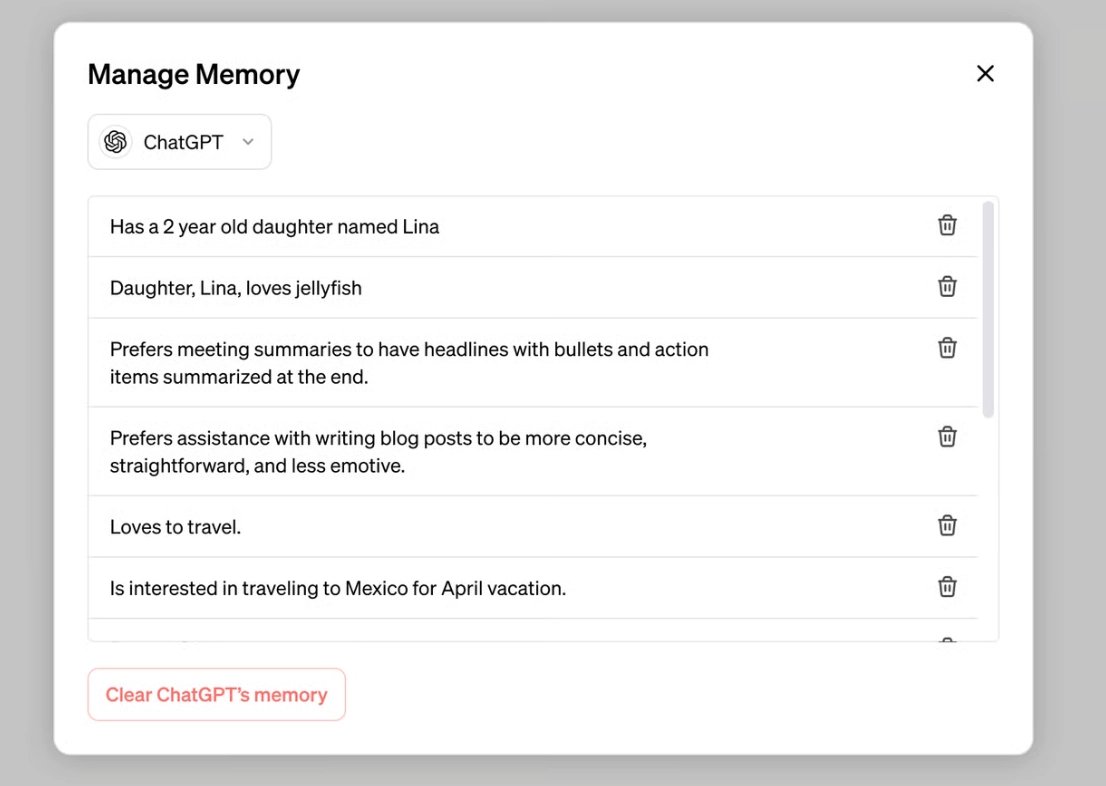This screenshot has width=1106, height=786.
Task: Click the Manage Memory heading
Action: pyautogui.click(x=194, y=75)
